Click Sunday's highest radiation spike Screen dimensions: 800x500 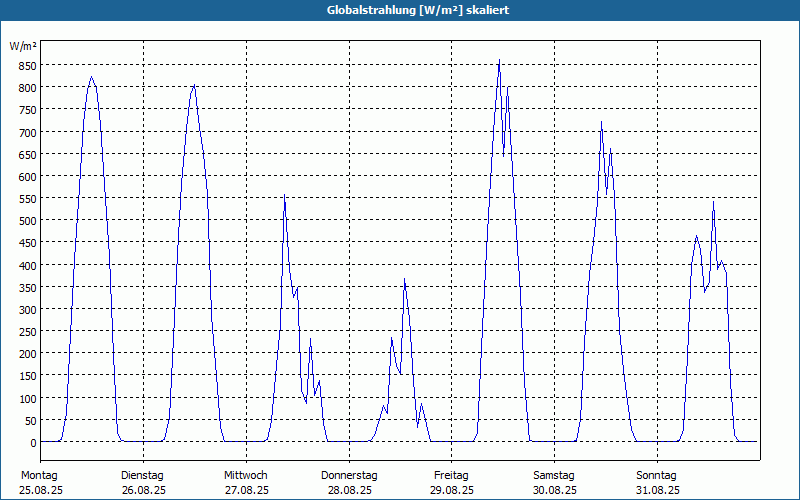713,202
